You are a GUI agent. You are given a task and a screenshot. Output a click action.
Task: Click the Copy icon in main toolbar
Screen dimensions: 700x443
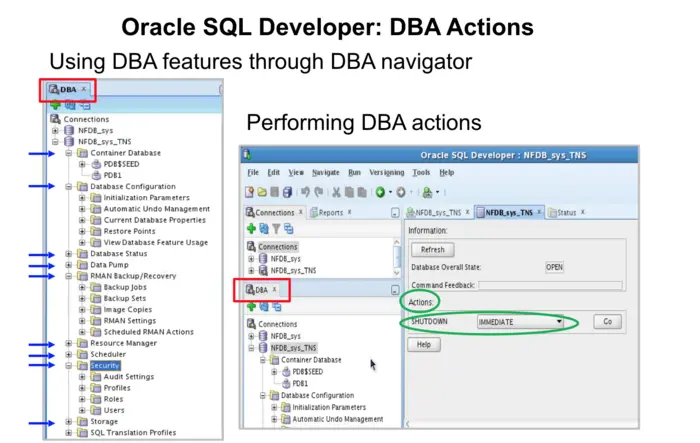tap(349, 192)
